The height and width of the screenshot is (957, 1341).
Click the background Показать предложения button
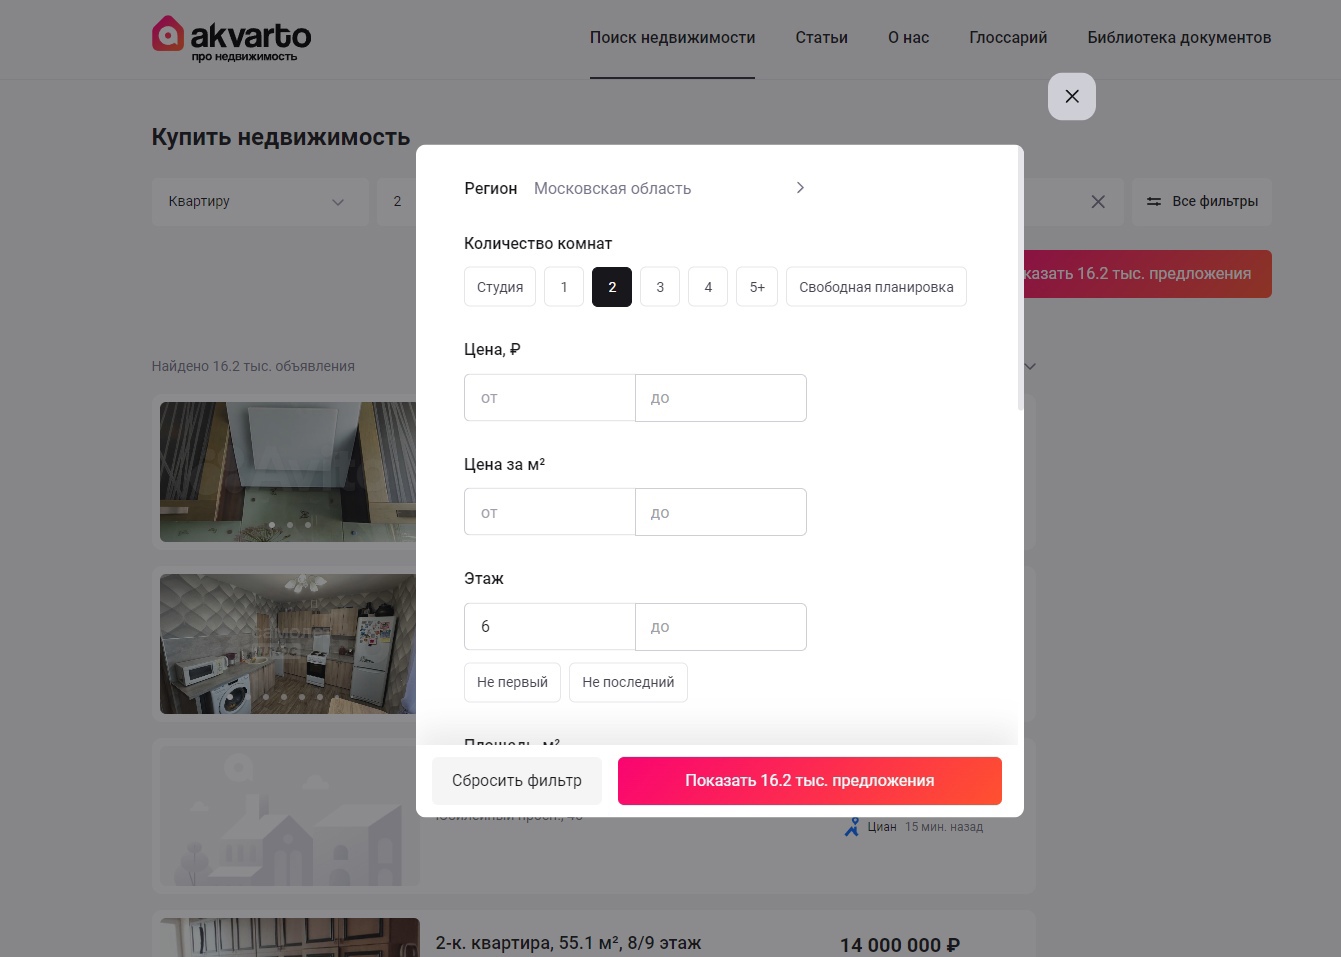pyautogui.click(x=1147, y=274)
